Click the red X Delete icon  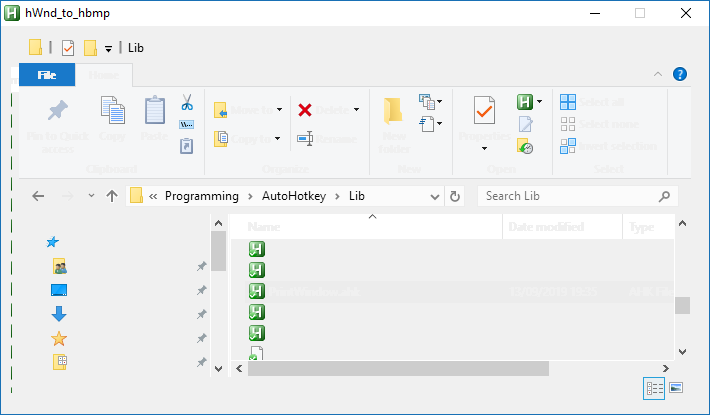[305, 110]
